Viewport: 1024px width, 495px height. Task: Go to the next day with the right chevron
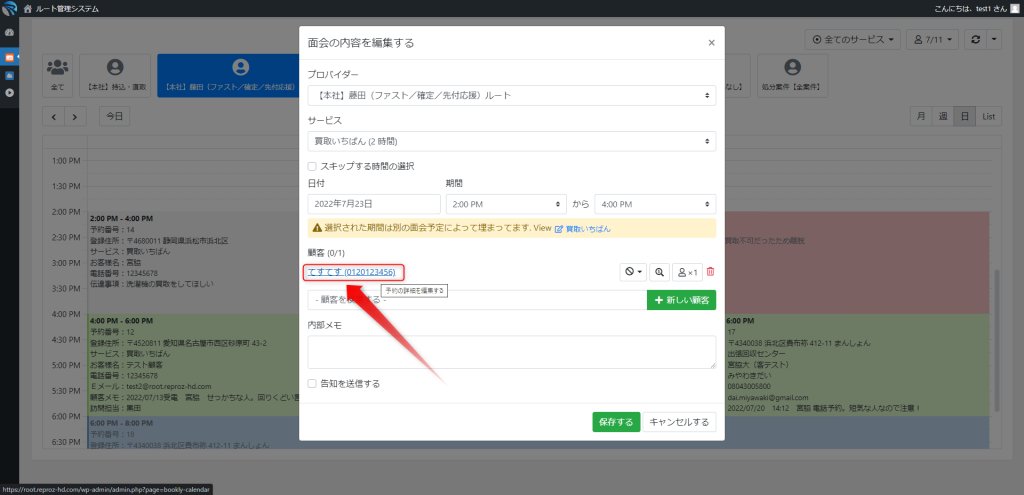pos(76,117)
